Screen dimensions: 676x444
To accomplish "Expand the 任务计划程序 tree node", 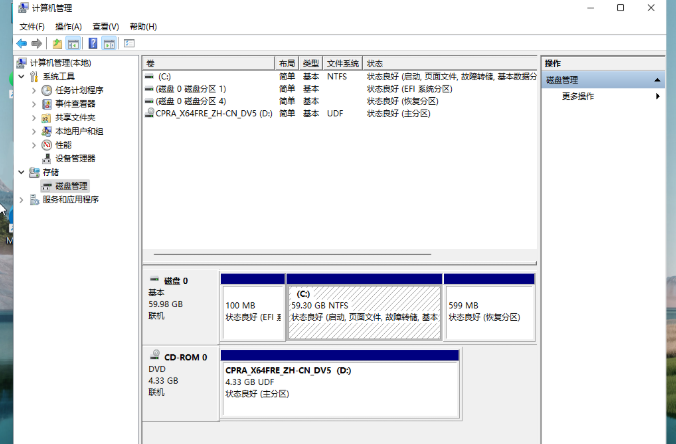I will tap(34, 90).
